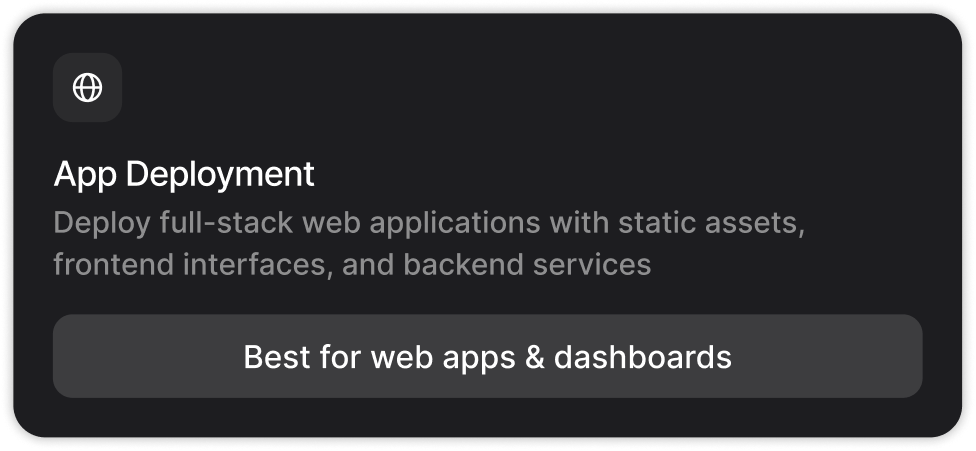Image resolution: width=976 pixels, height=451 pixels.
Task: Click the "Best for web apps & dashboards" button
Action: click(x=487, y=356)
